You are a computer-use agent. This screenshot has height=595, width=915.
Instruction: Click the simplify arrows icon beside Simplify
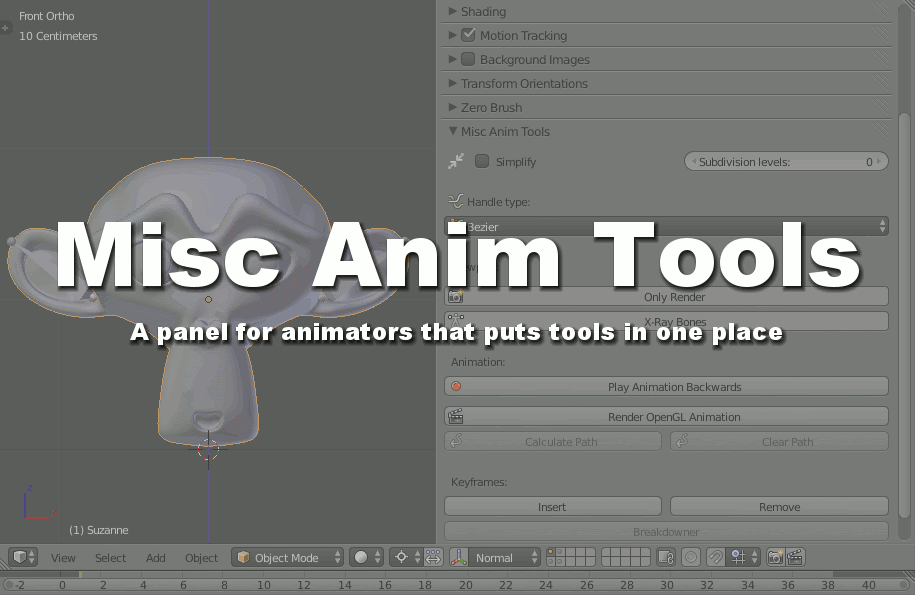(456, 162)
